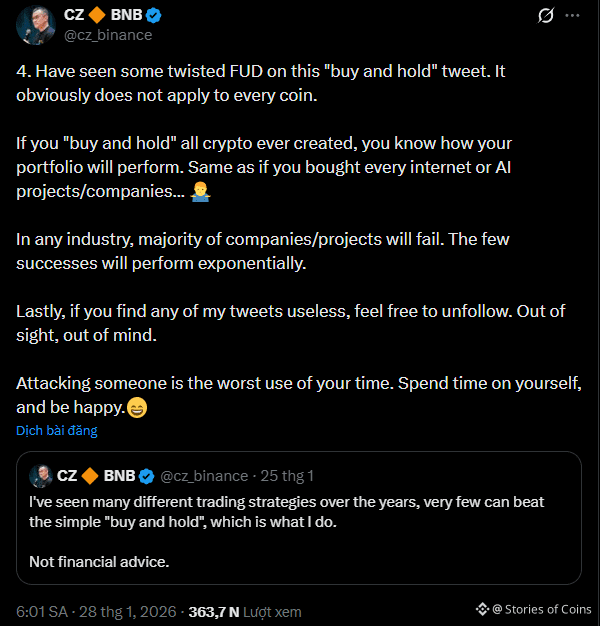The width and height of the screenshot is (600, 626).
Task: Click the verified badge in the quoted tweet
Action: pyautogui.click(x=146, y=475)
